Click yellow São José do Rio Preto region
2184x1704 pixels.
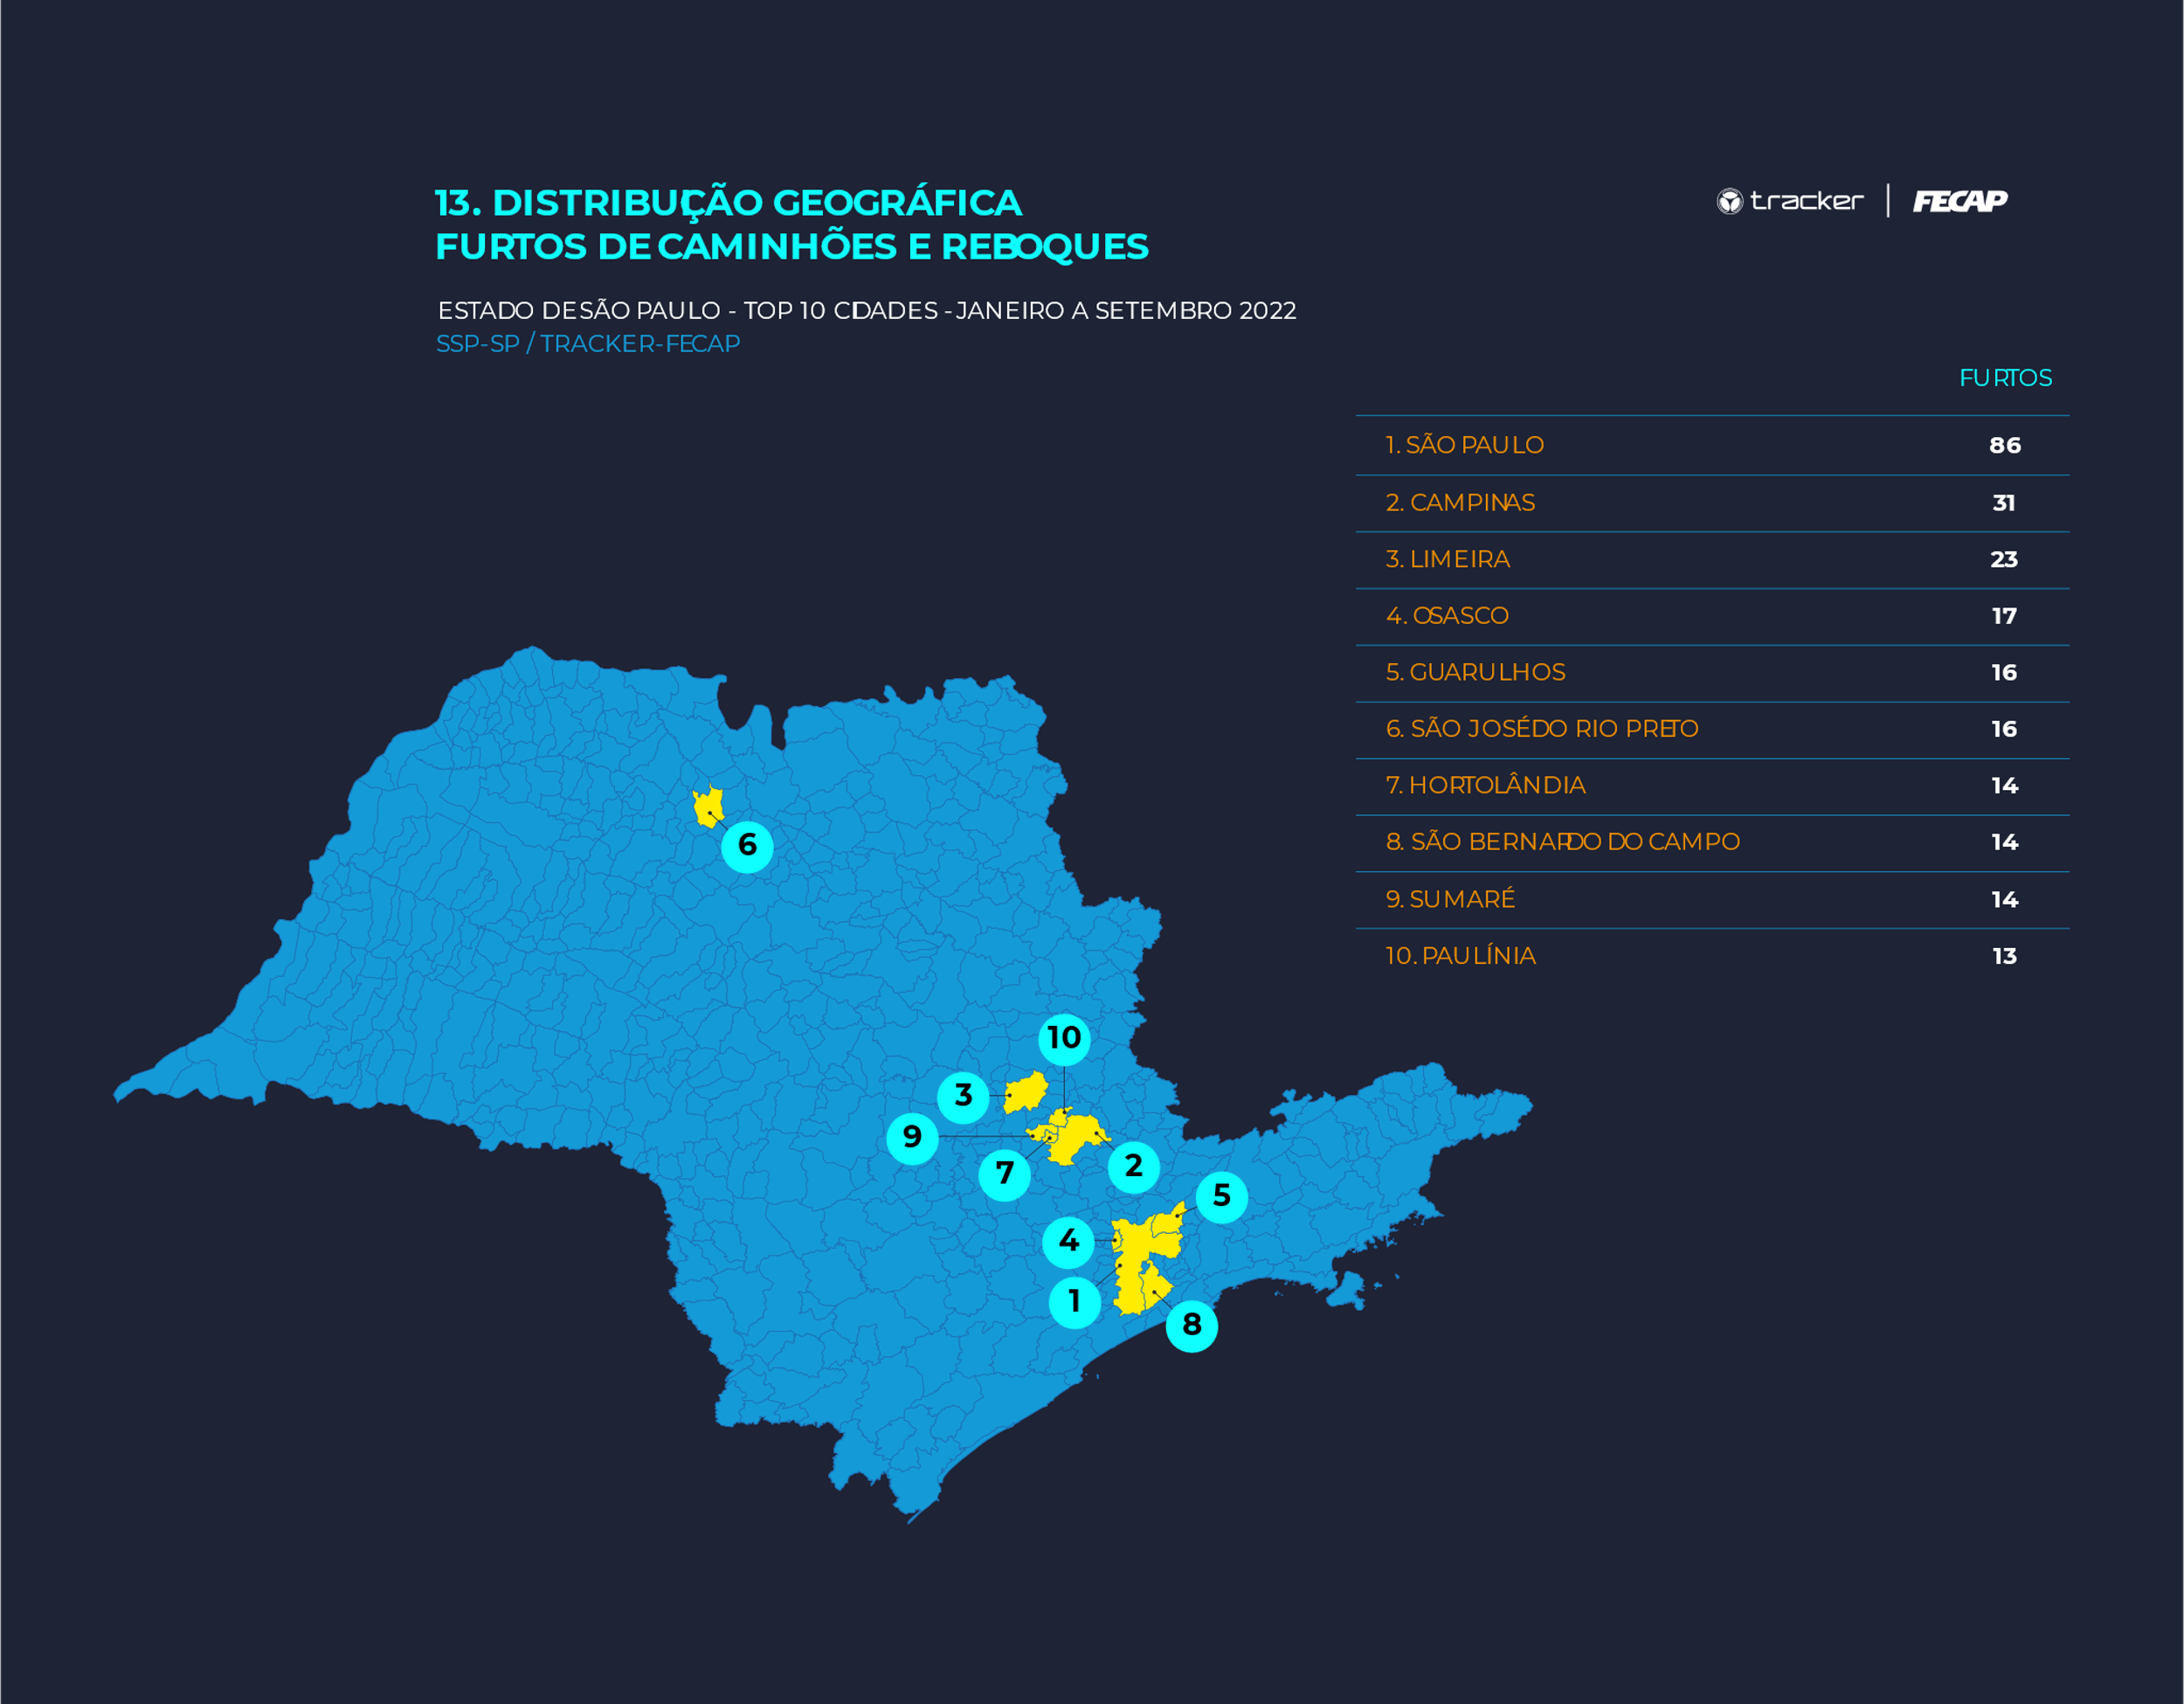[x=708, y=805]
